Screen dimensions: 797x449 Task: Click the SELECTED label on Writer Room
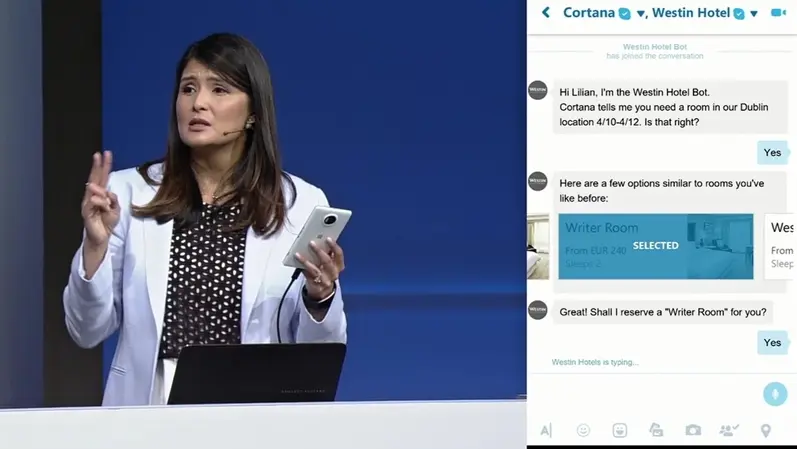coord(656,246)
